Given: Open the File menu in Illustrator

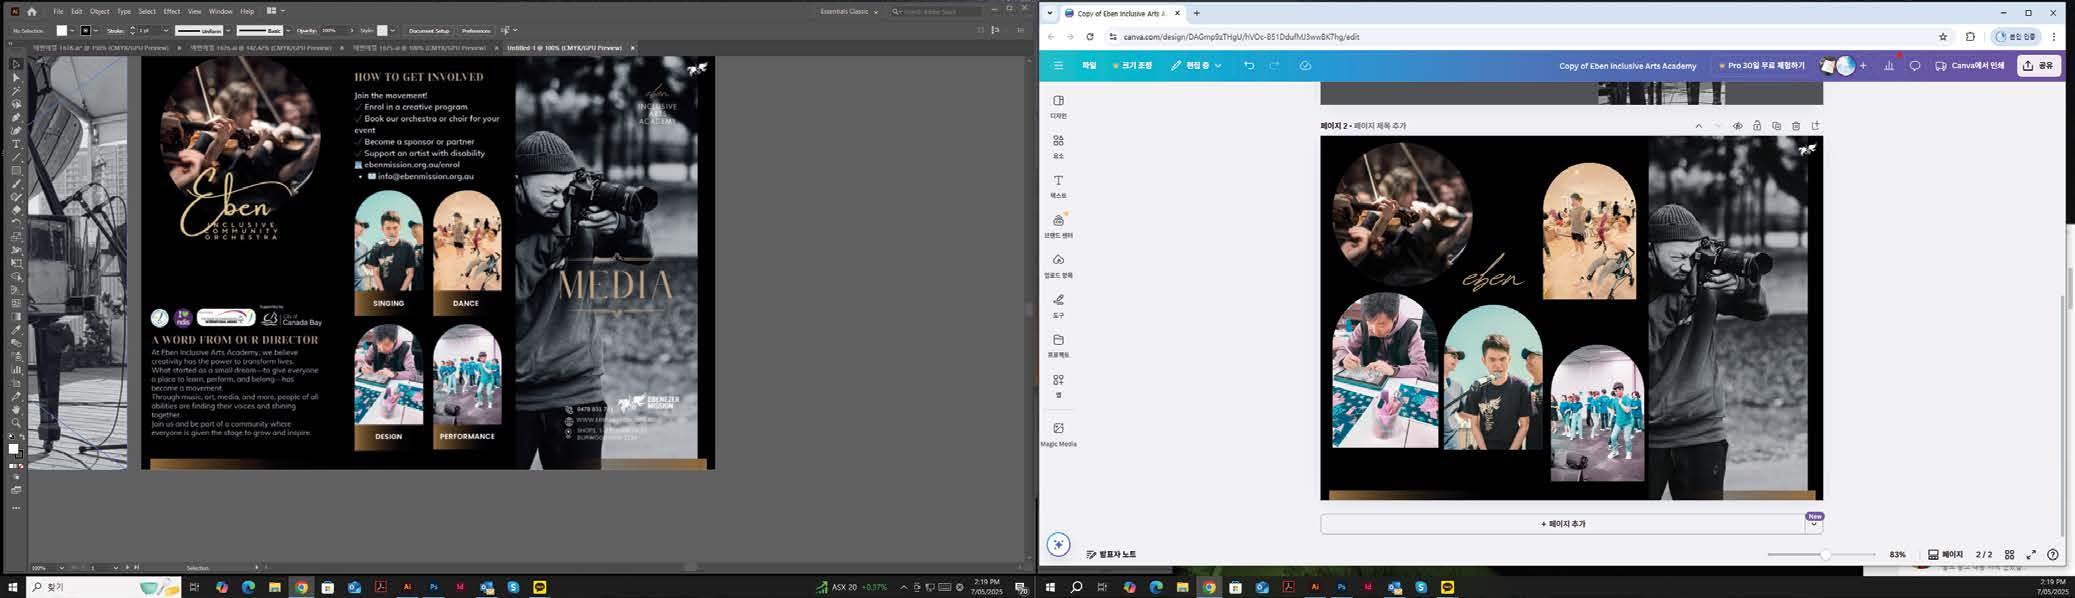Looking at the screenshot, I should coord(58,11).
